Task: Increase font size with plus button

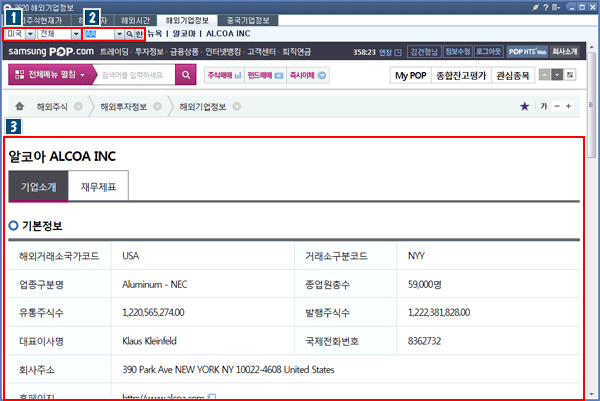Action: click(569, 106)
